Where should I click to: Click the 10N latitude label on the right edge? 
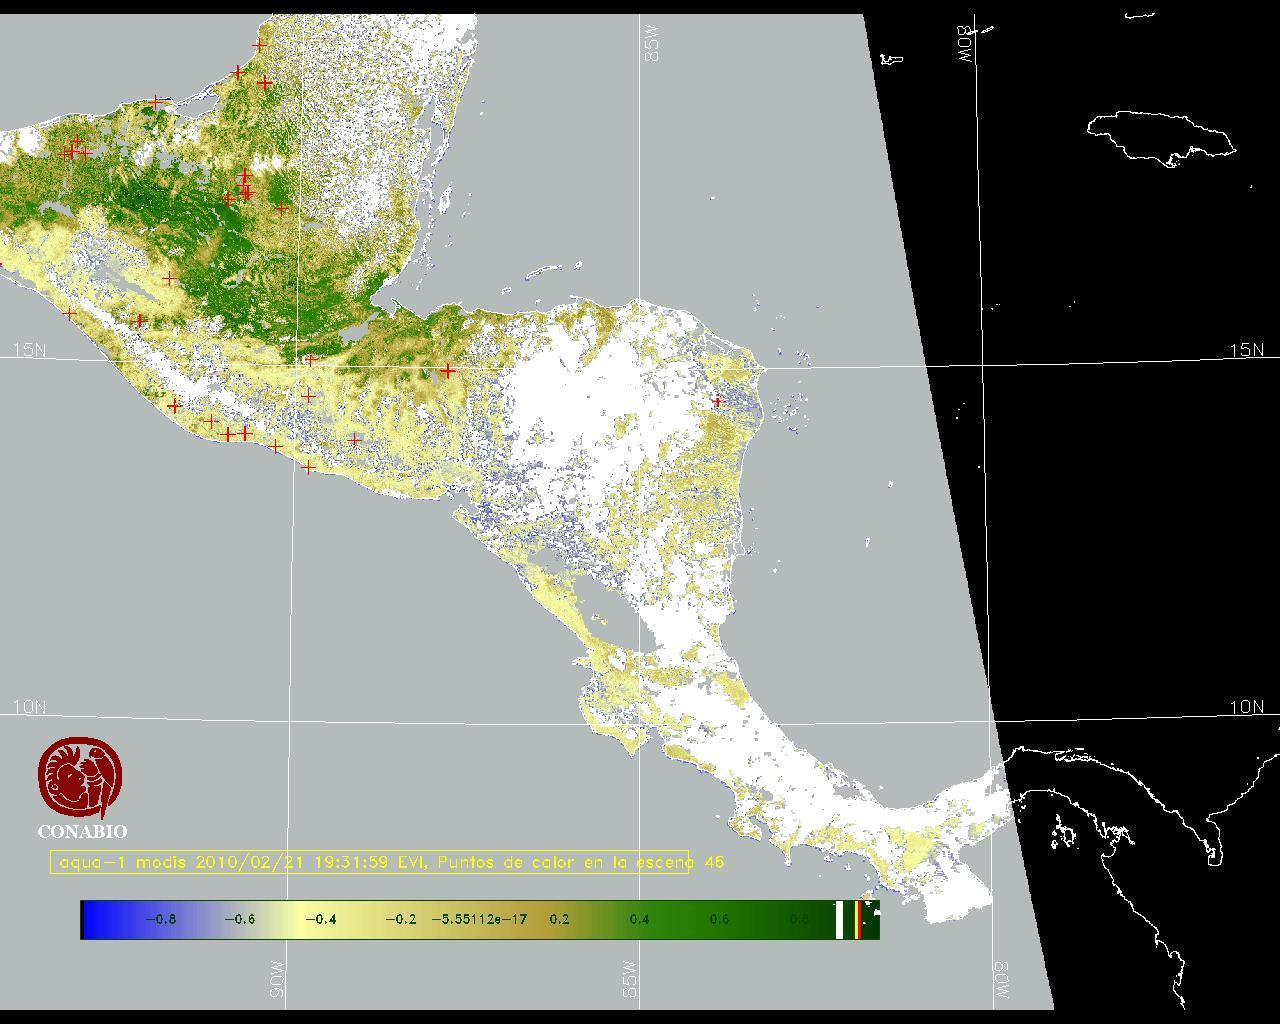1246,707
